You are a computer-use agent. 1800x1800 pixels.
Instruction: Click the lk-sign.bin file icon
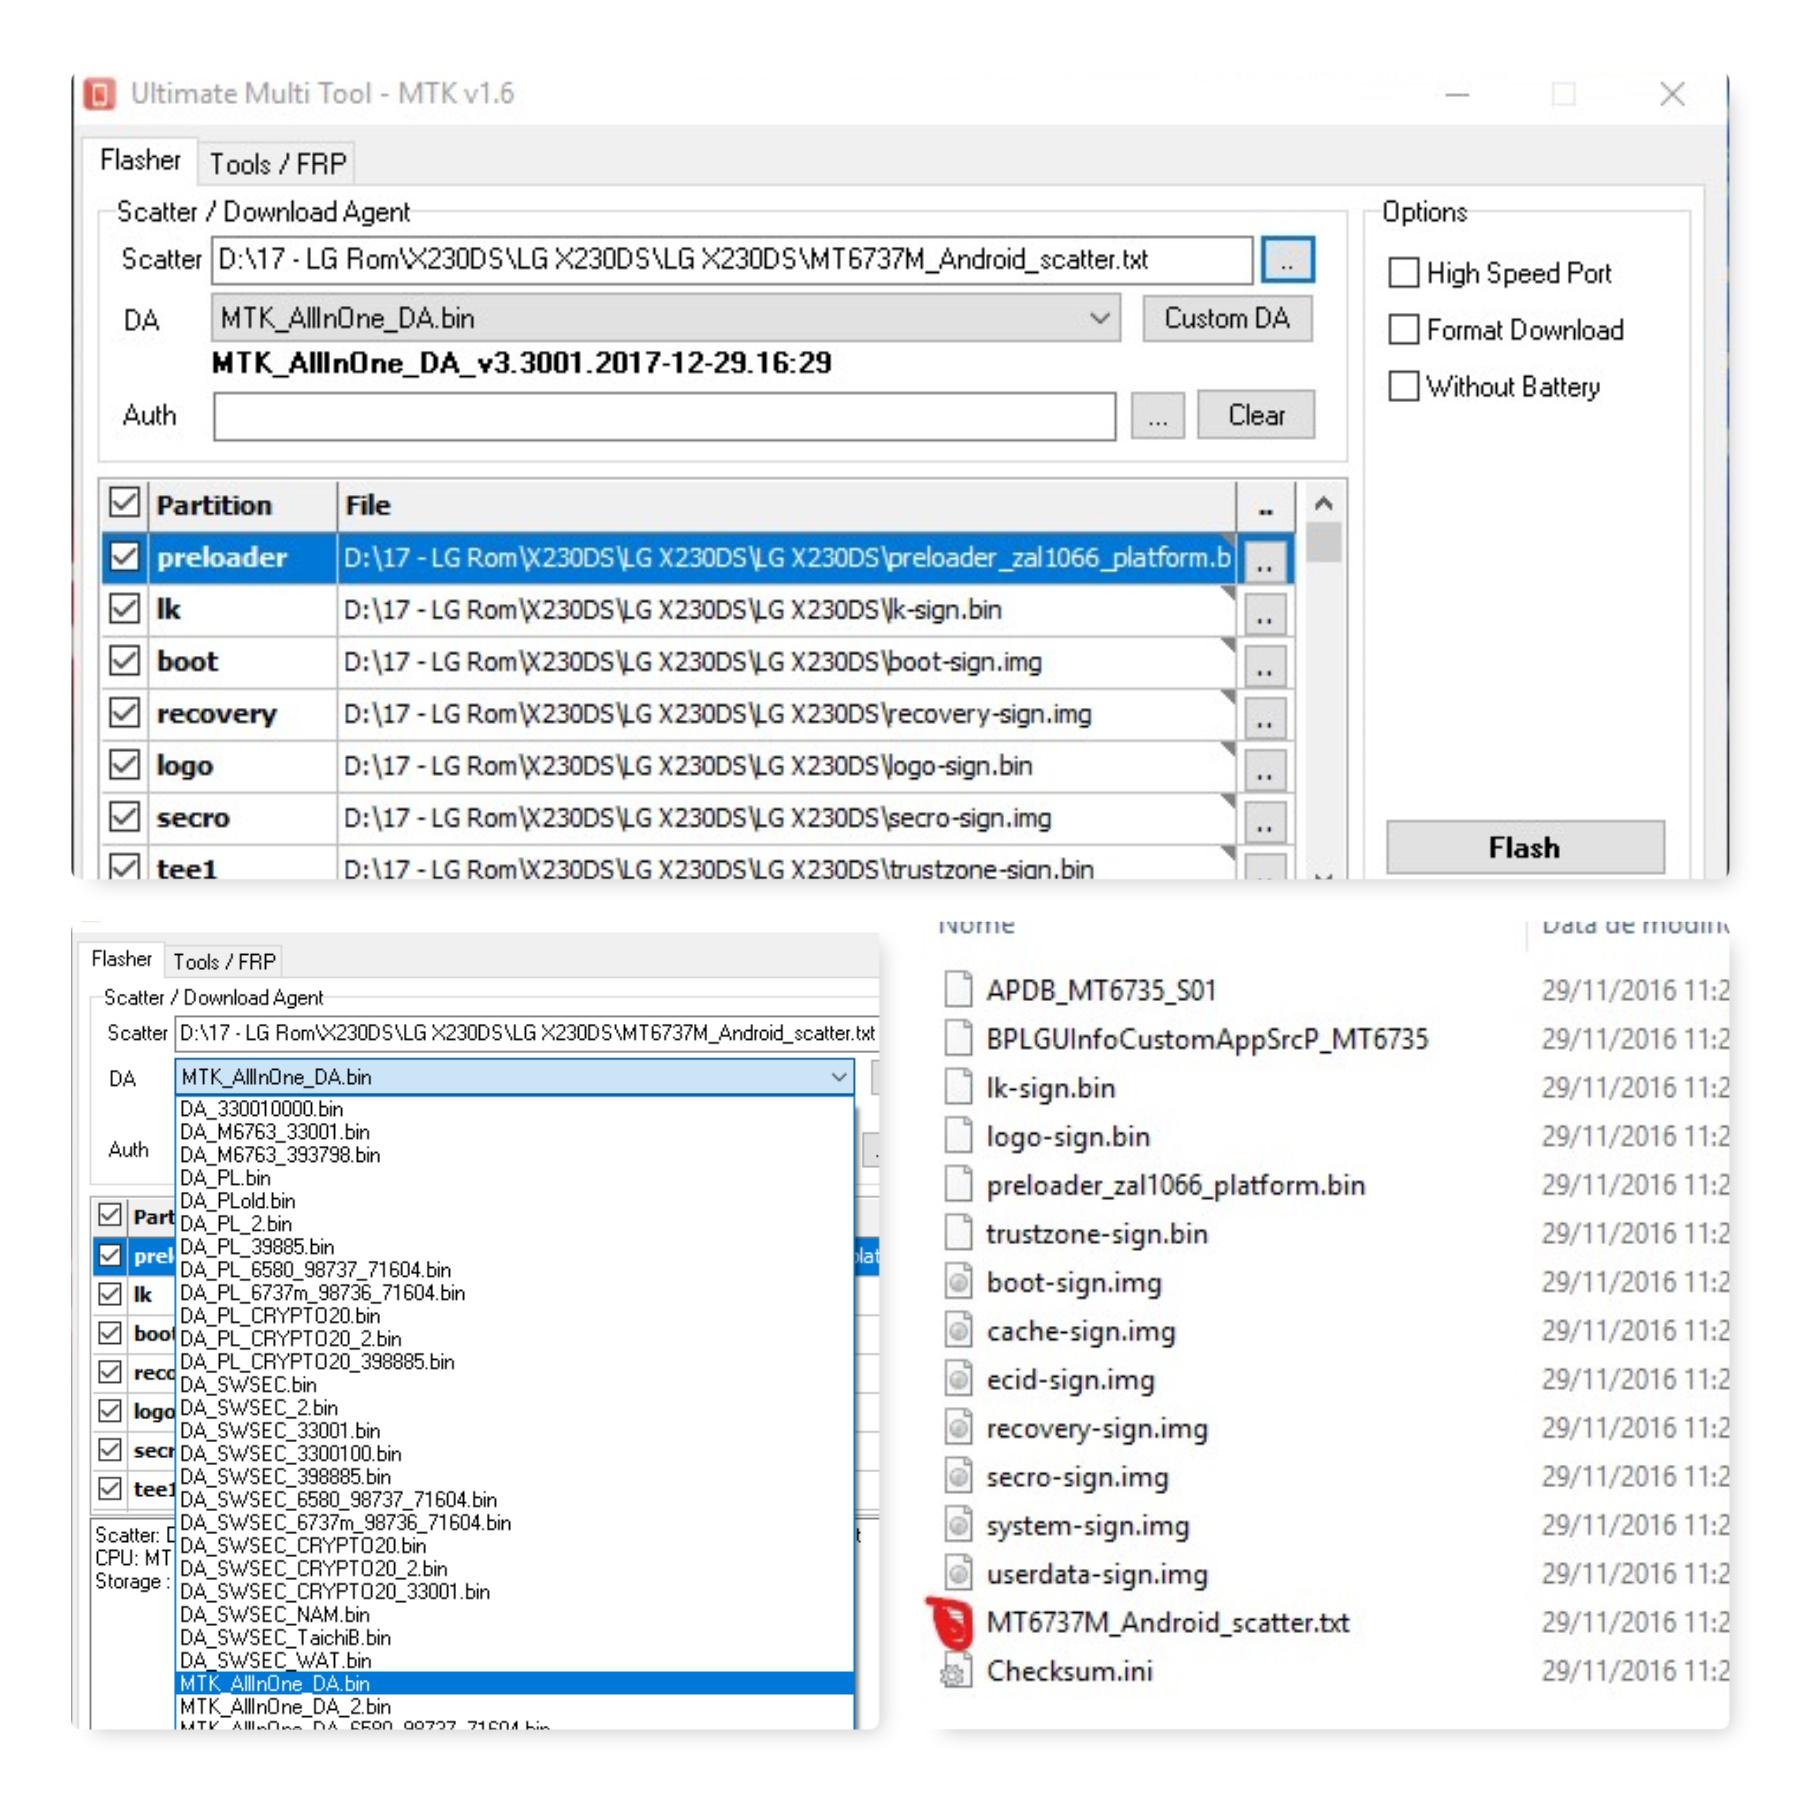pos(958,1086)
